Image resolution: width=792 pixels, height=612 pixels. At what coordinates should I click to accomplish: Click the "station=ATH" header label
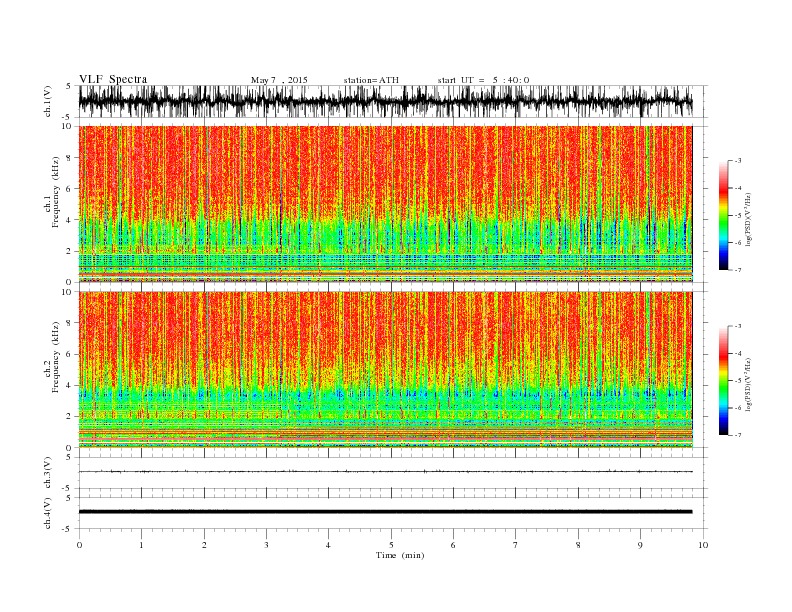(371, 80)
